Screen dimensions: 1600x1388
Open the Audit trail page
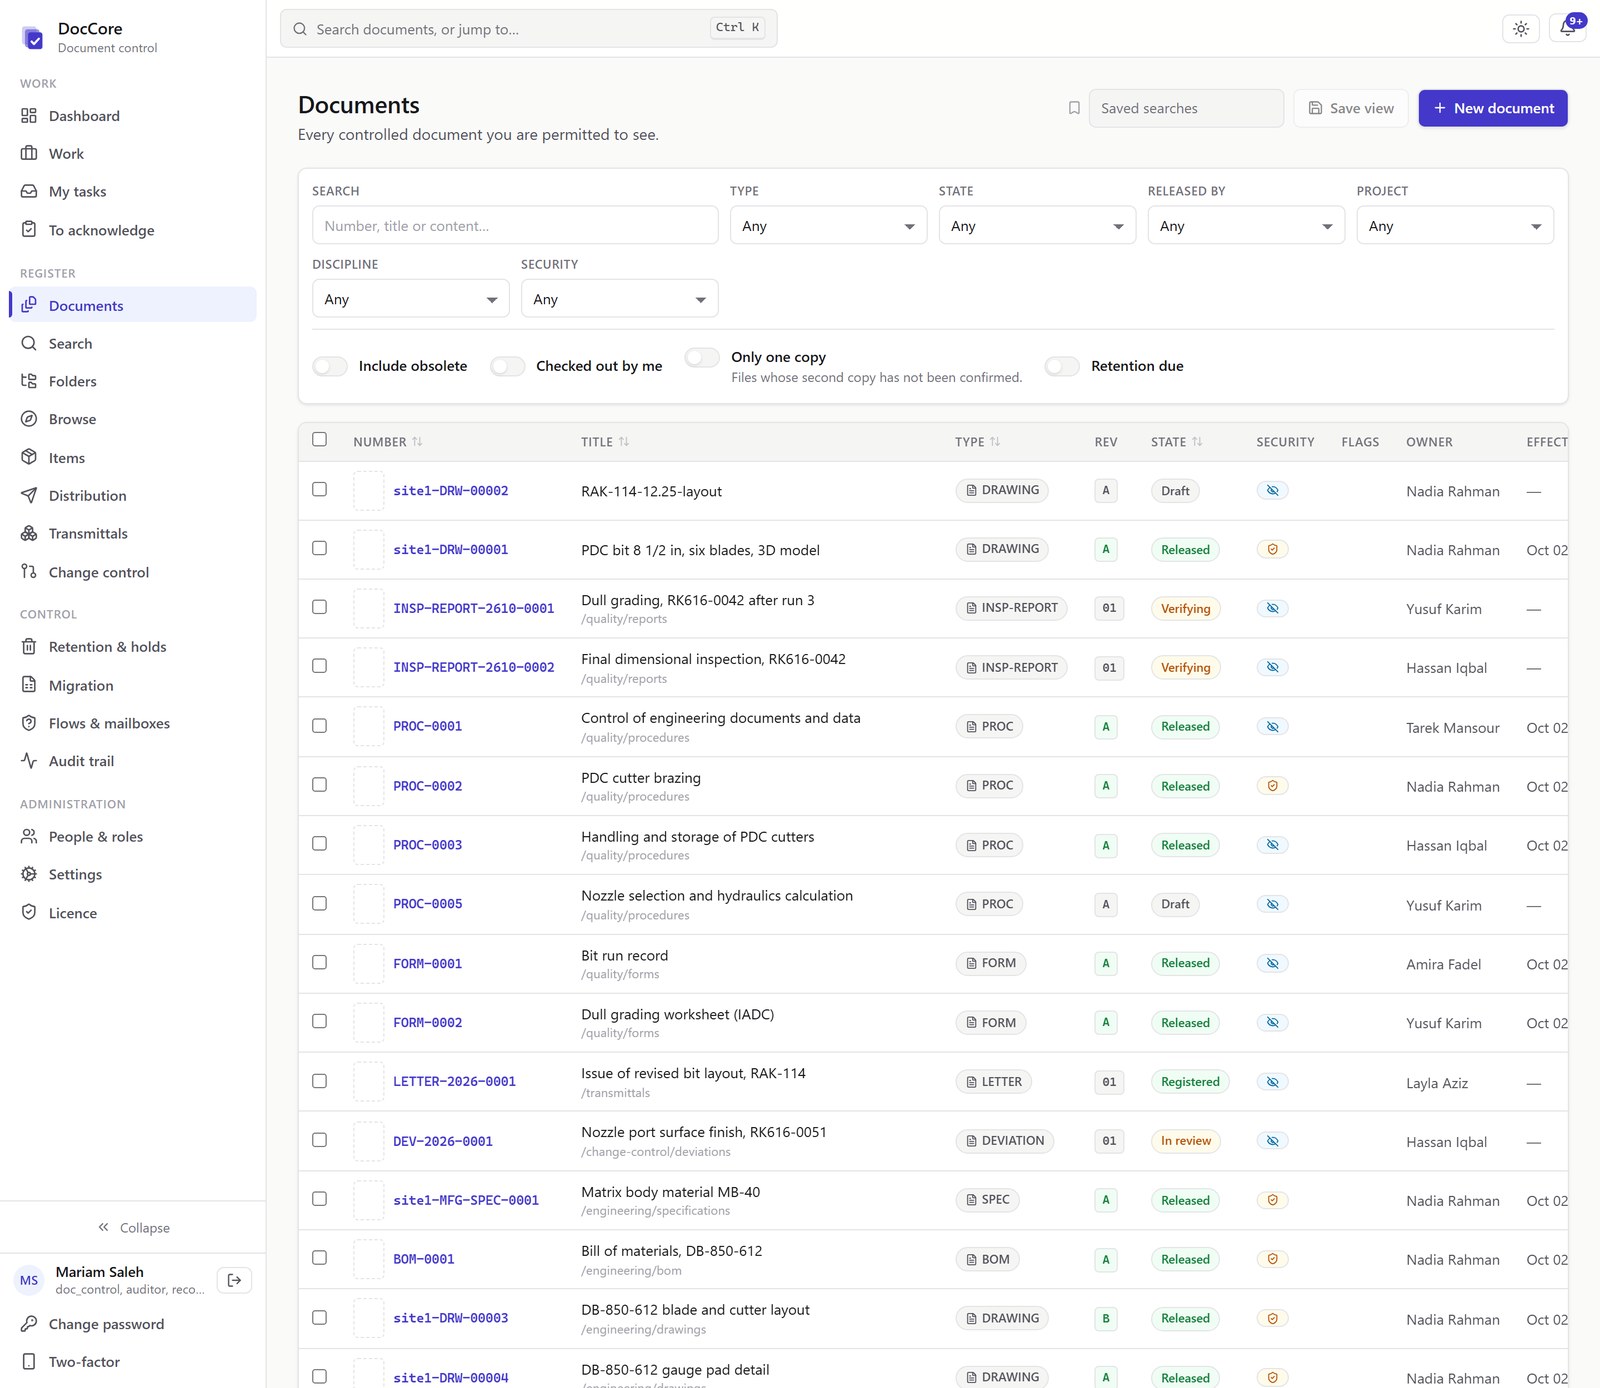[132, 761]
